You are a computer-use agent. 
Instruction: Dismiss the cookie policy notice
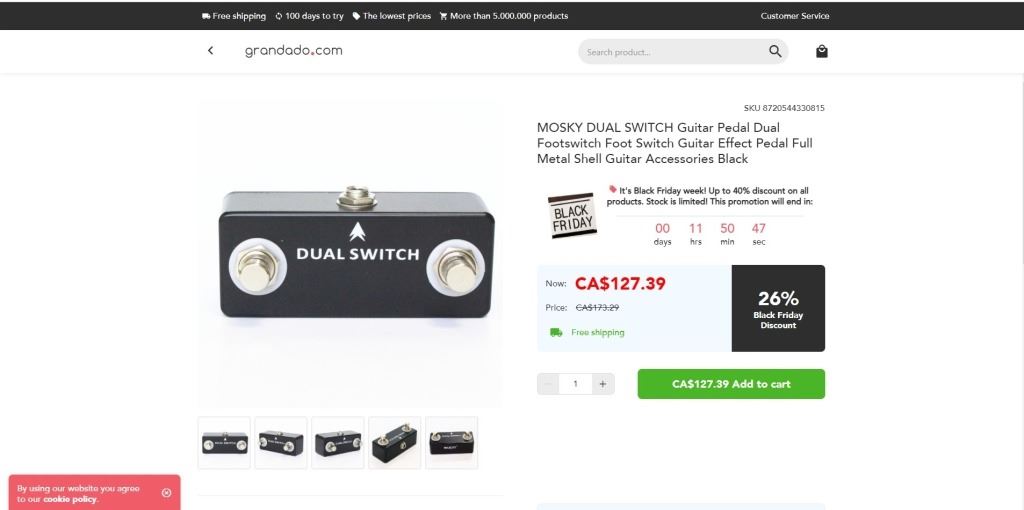click(x=167, y=493)
